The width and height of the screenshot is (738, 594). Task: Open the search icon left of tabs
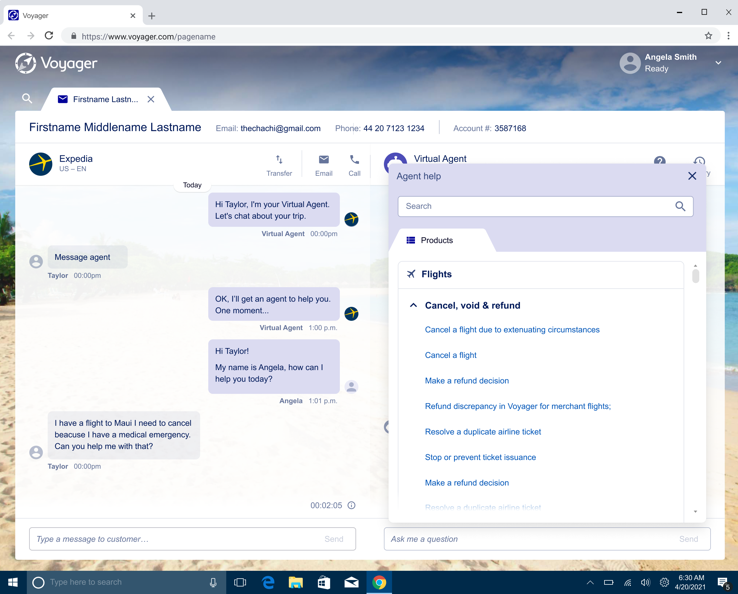(x=27, y=99)
